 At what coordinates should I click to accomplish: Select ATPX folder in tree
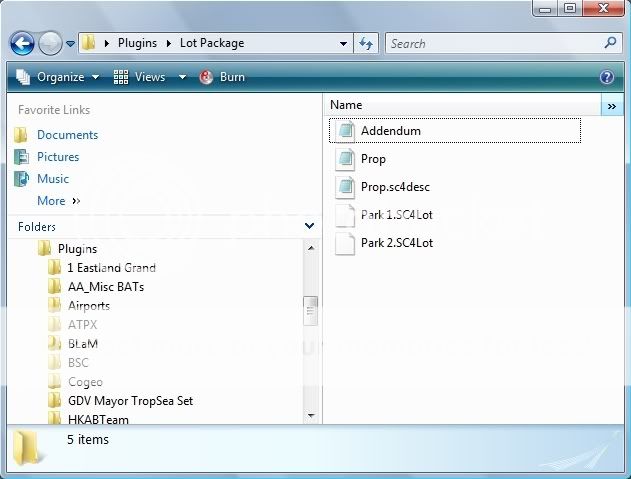(x=82, y=325)
